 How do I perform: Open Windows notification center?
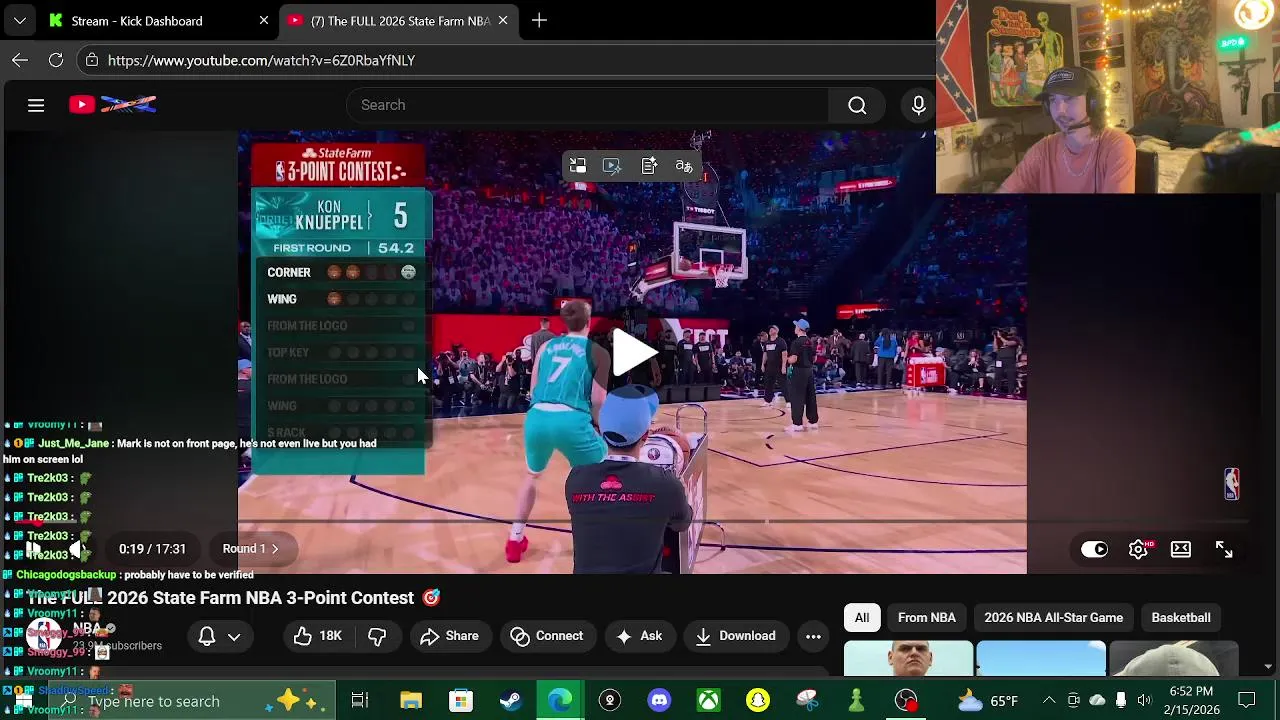(1247, 700)
